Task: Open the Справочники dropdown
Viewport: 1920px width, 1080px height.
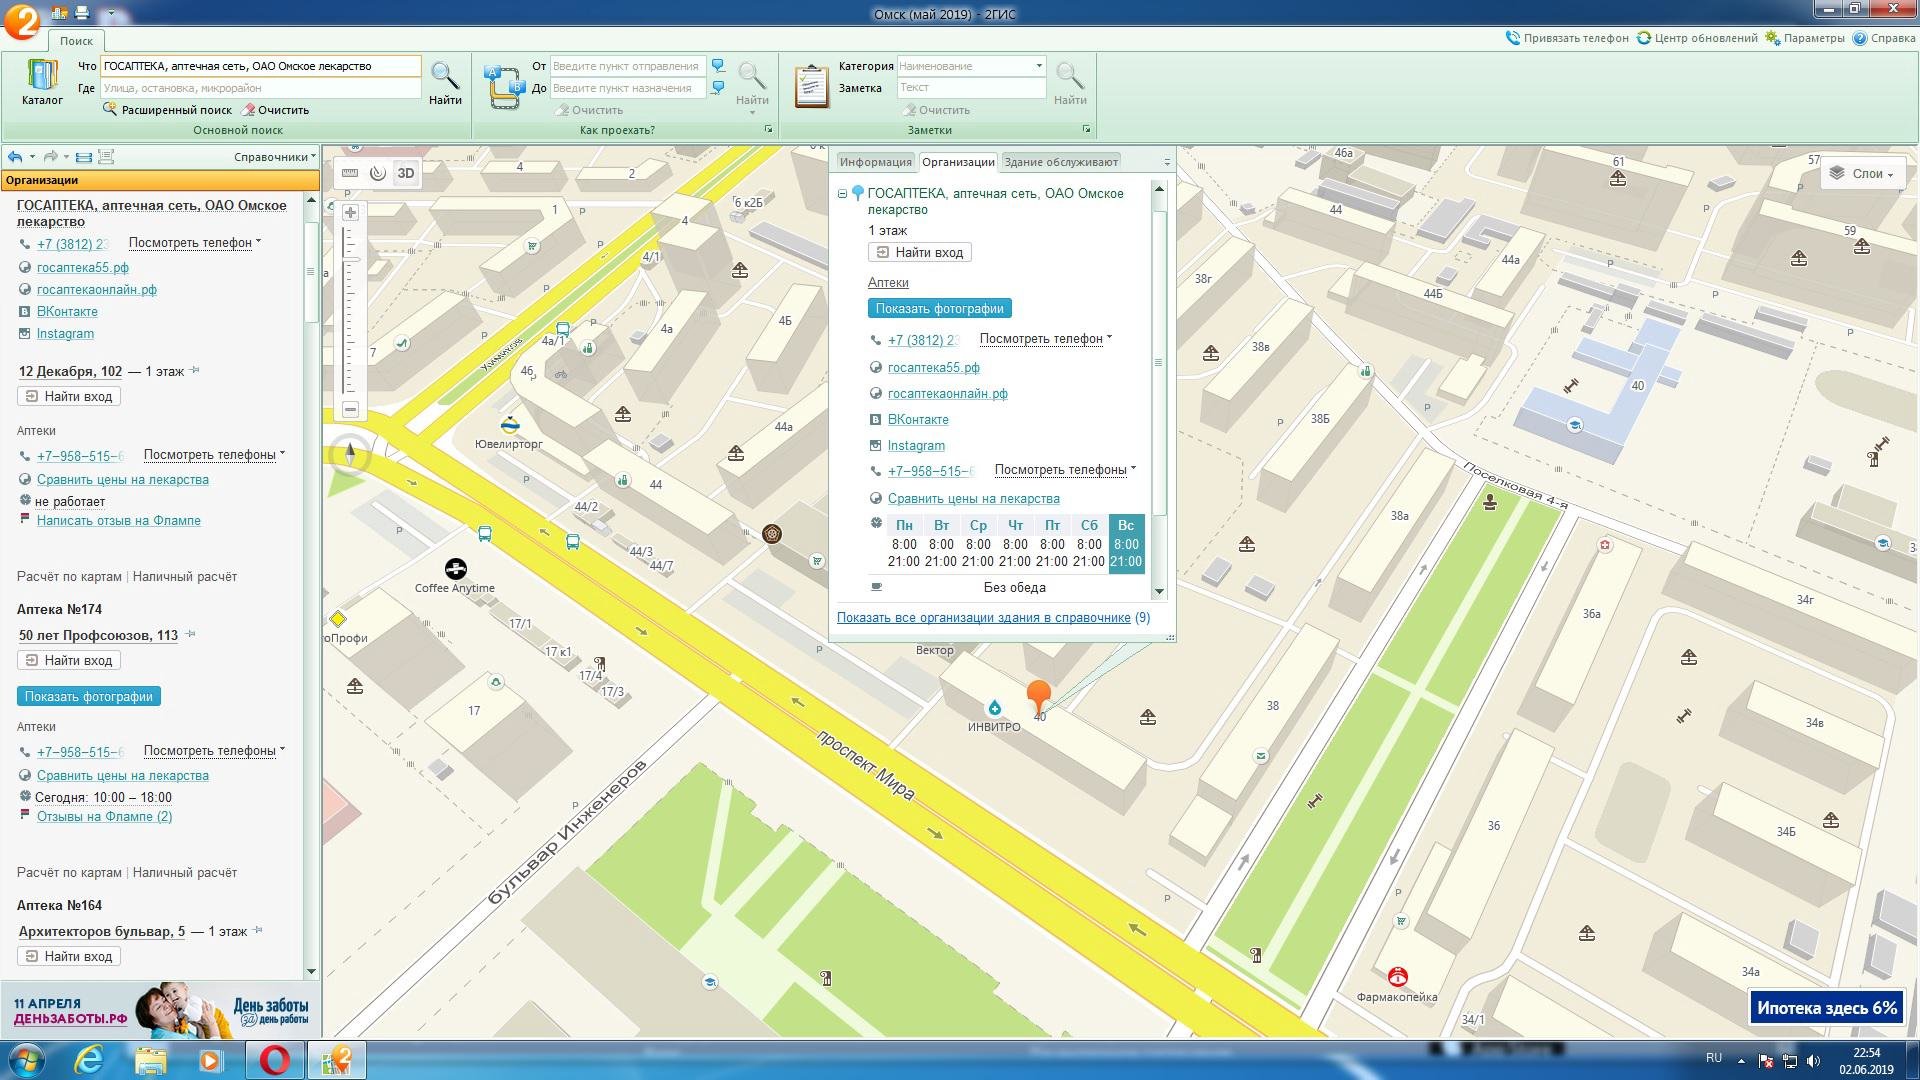Action: click(x=275, y=157)
